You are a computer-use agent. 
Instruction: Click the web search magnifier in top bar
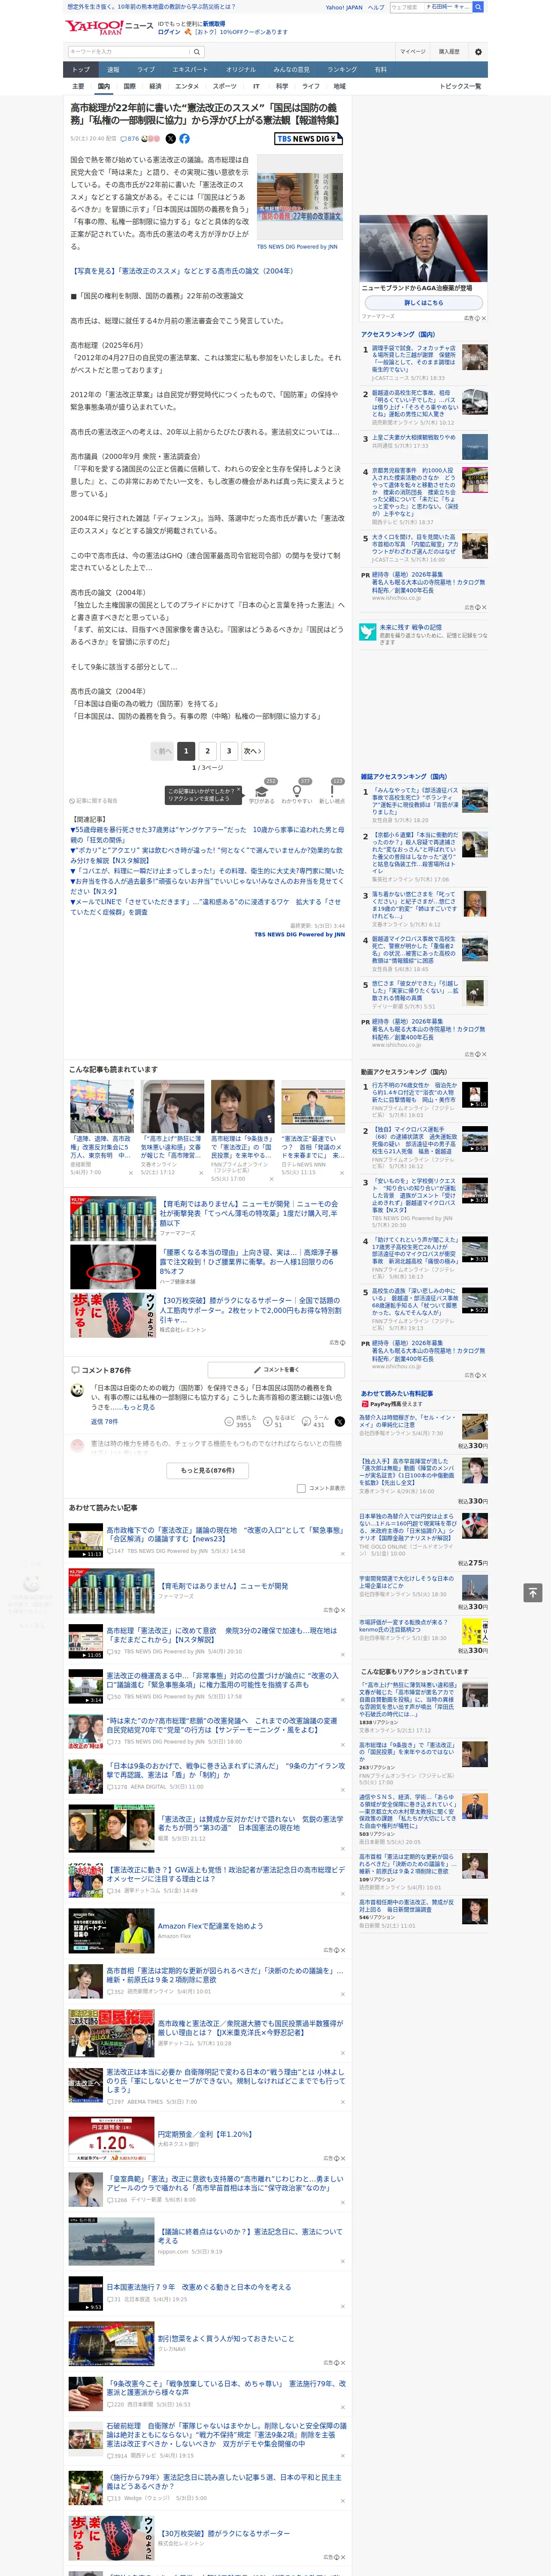478,7
